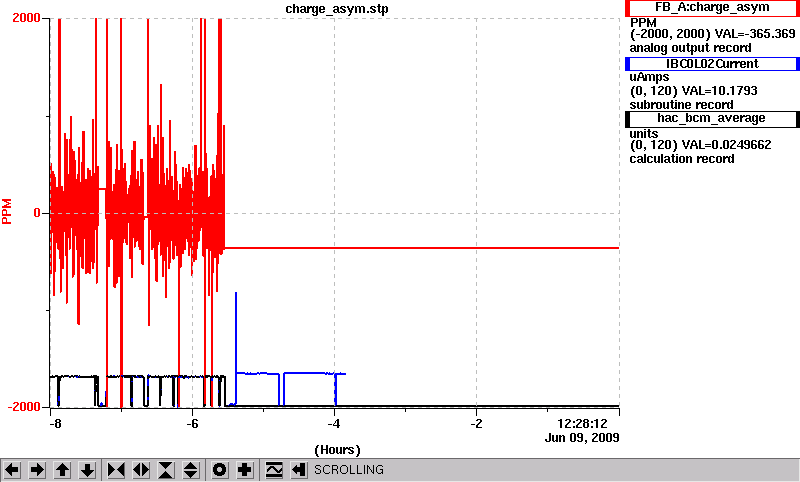
Task: Click the 12:28:12 timestamp
Action: [582, 424]
